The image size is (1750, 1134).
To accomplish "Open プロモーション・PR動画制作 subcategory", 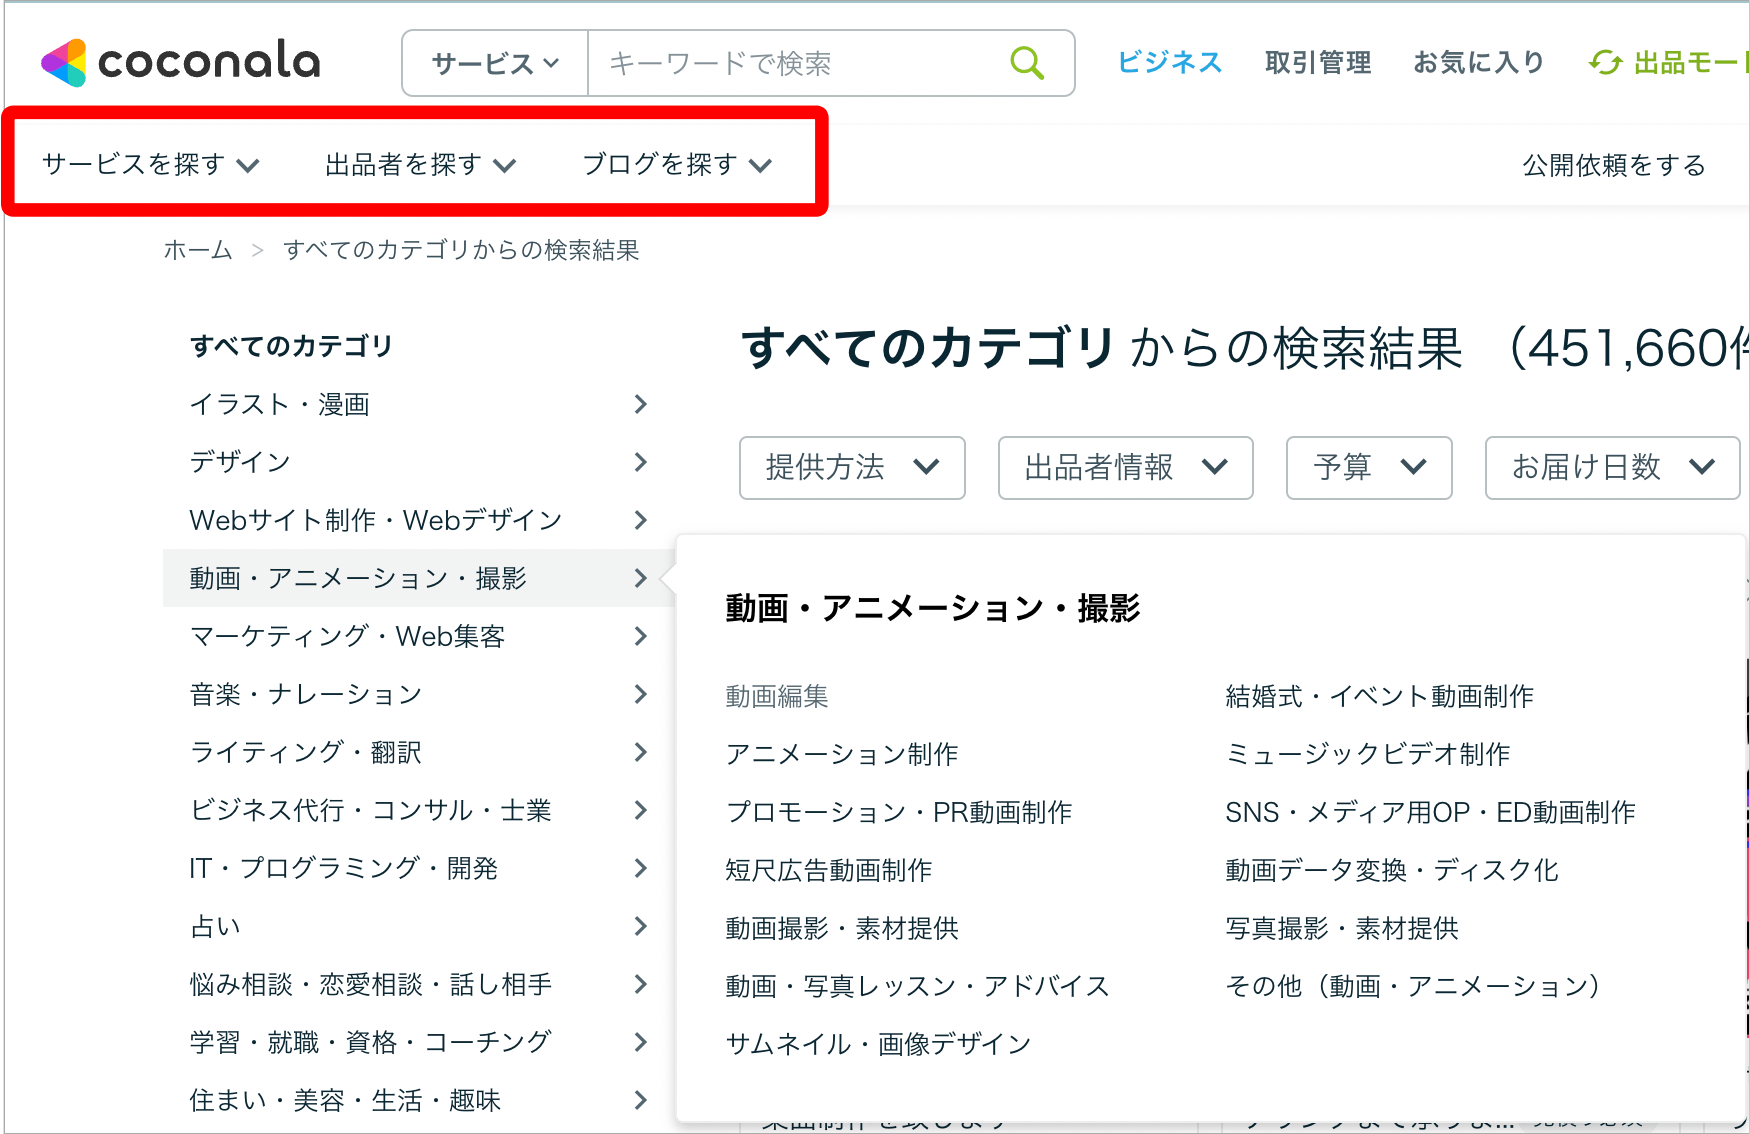I will click(x=899, y=812).
